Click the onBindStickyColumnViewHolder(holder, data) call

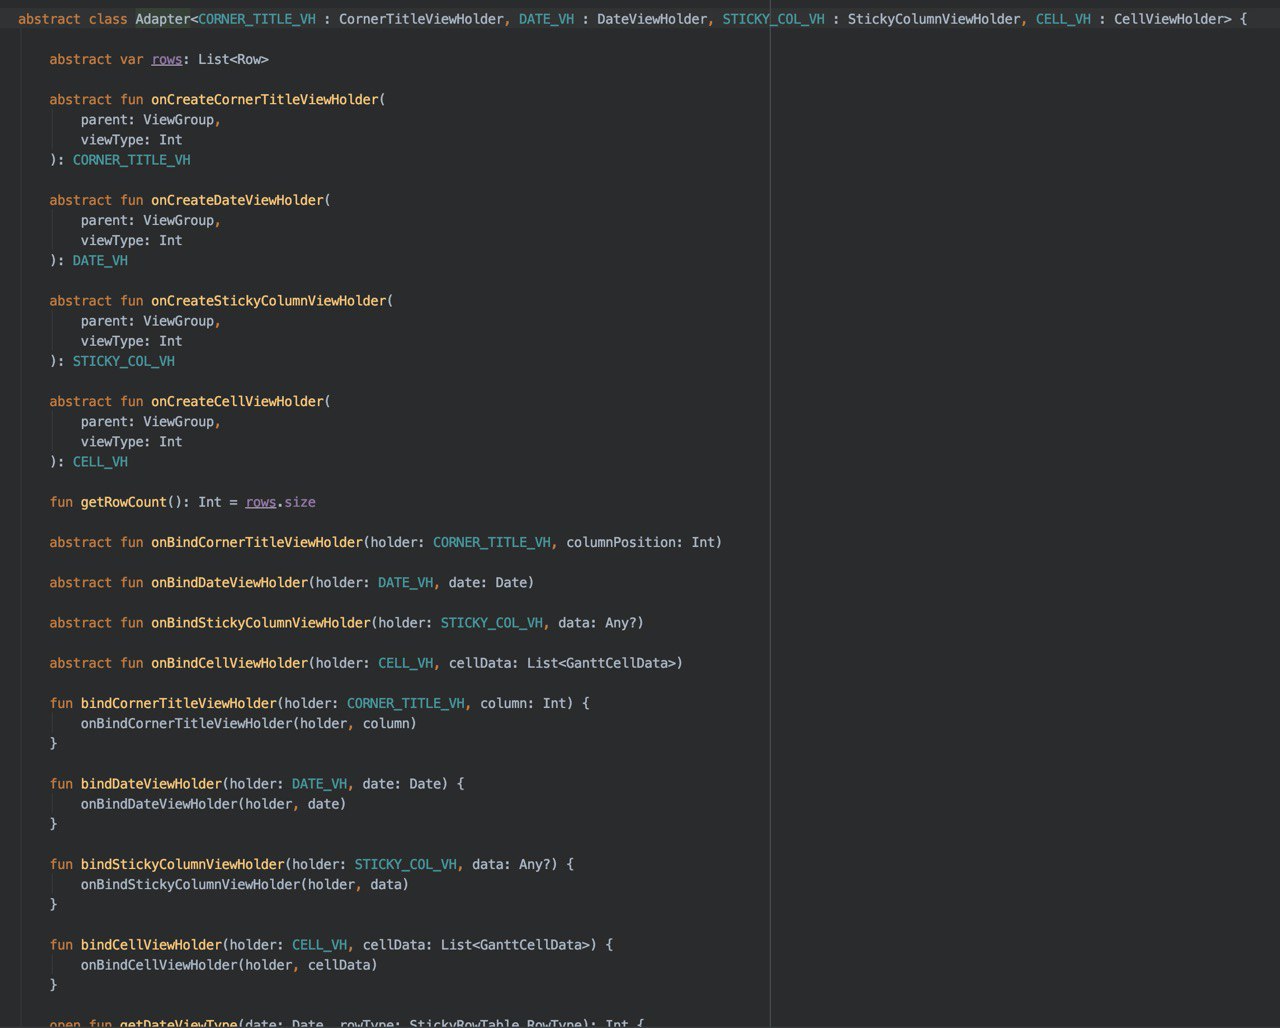245,884
